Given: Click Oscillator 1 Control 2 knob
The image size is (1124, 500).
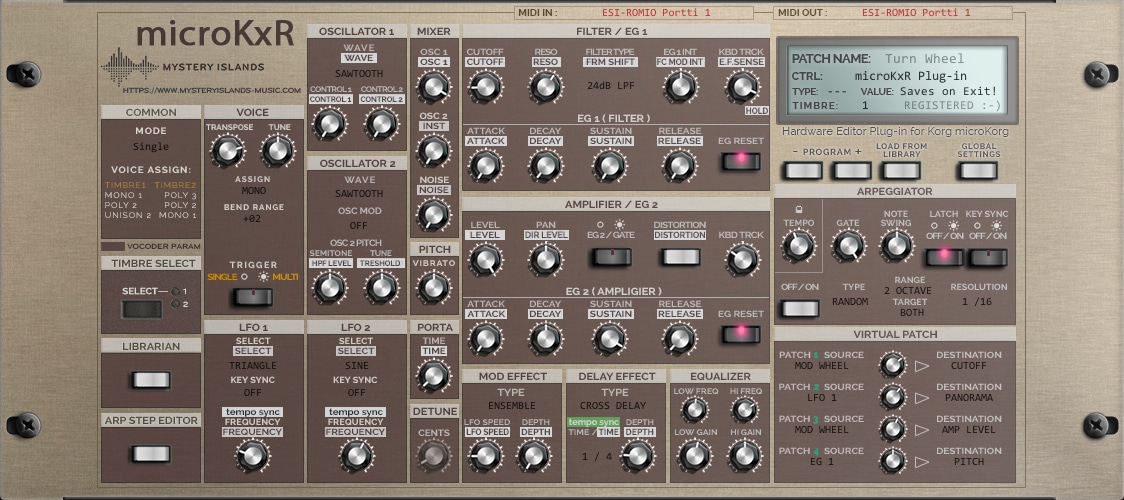Looking at the screenshot, I should coord(381,123).
